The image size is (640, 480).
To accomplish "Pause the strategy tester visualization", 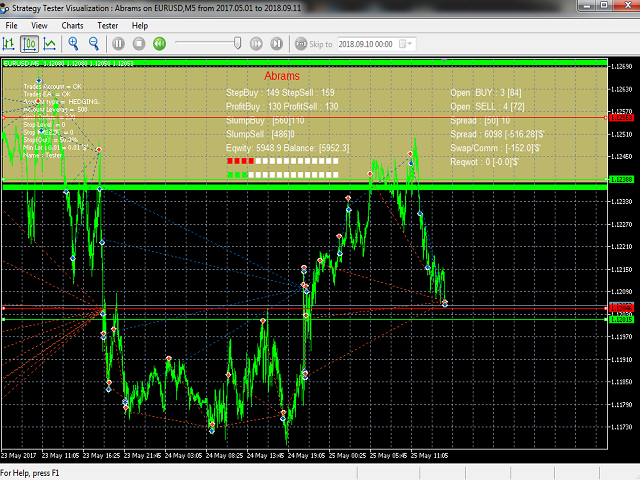I will coord(118,44).
